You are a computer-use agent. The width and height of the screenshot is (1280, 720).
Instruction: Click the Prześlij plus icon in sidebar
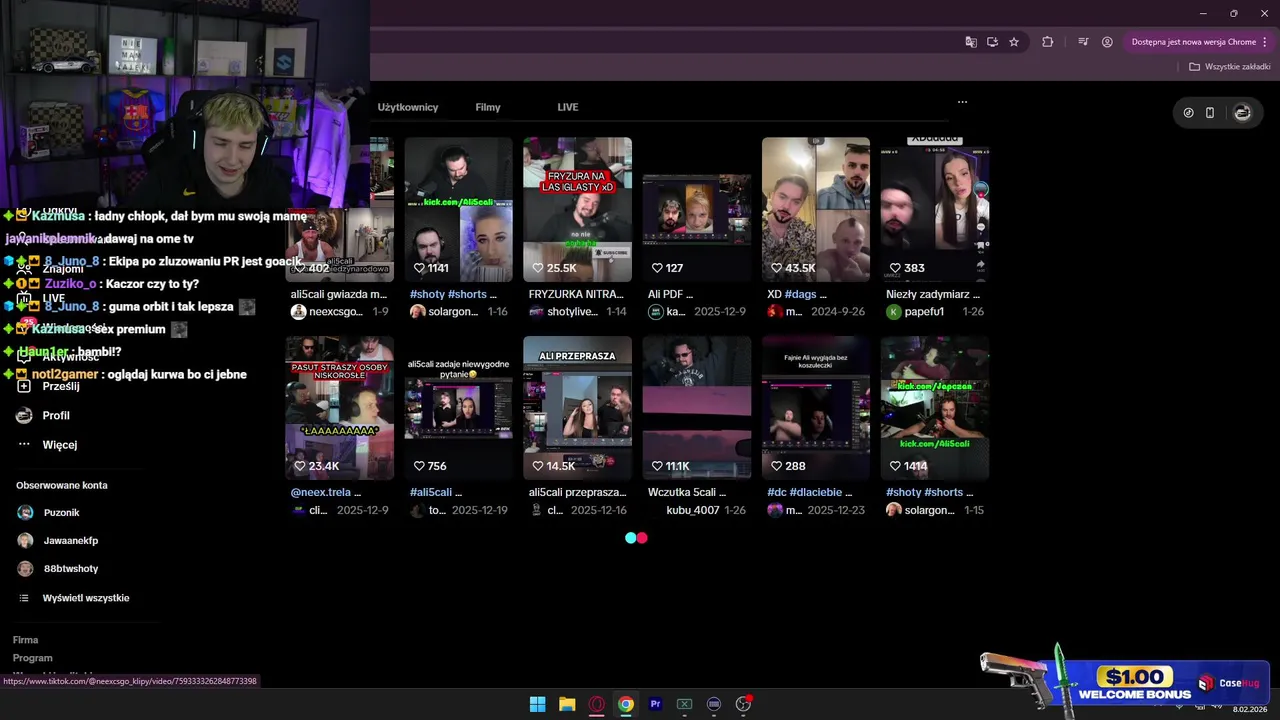pyautogui.click(x=24, y=386)
